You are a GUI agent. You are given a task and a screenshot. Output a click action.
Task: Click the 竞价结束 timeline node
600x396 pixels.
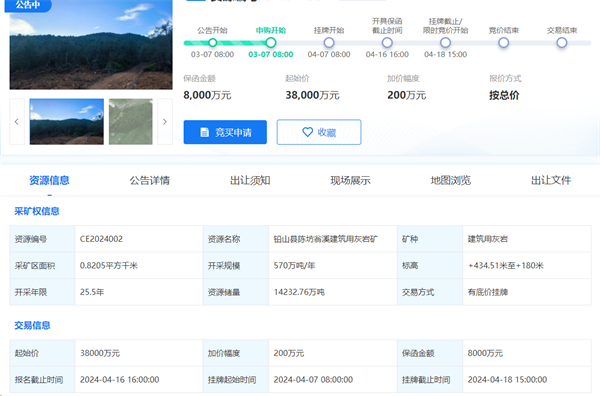point(504,42)
